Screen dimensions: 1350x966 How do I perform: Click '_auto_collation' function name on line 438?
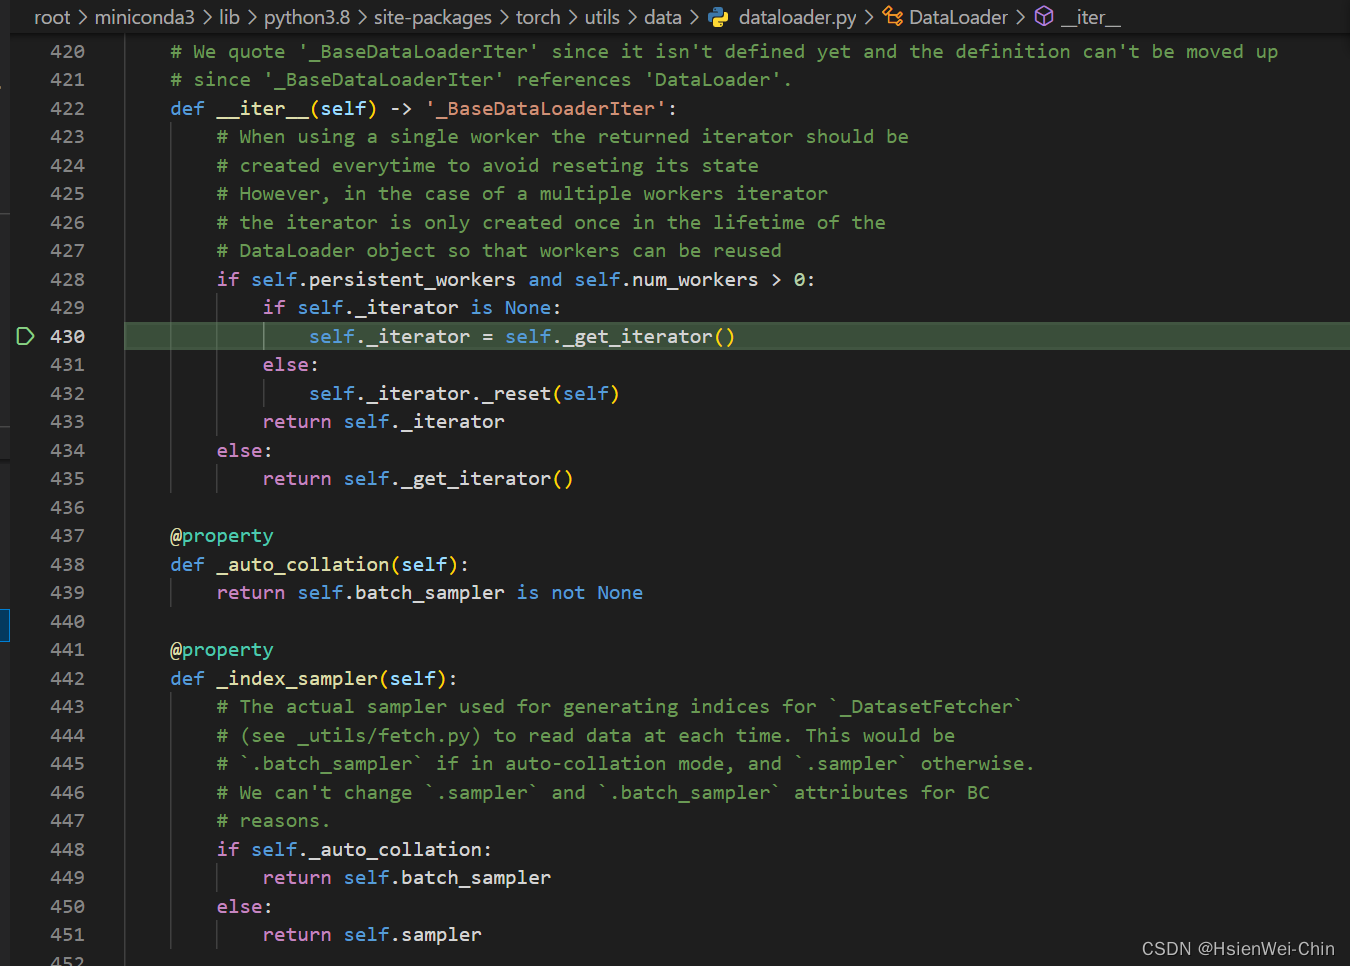point(303,564)
